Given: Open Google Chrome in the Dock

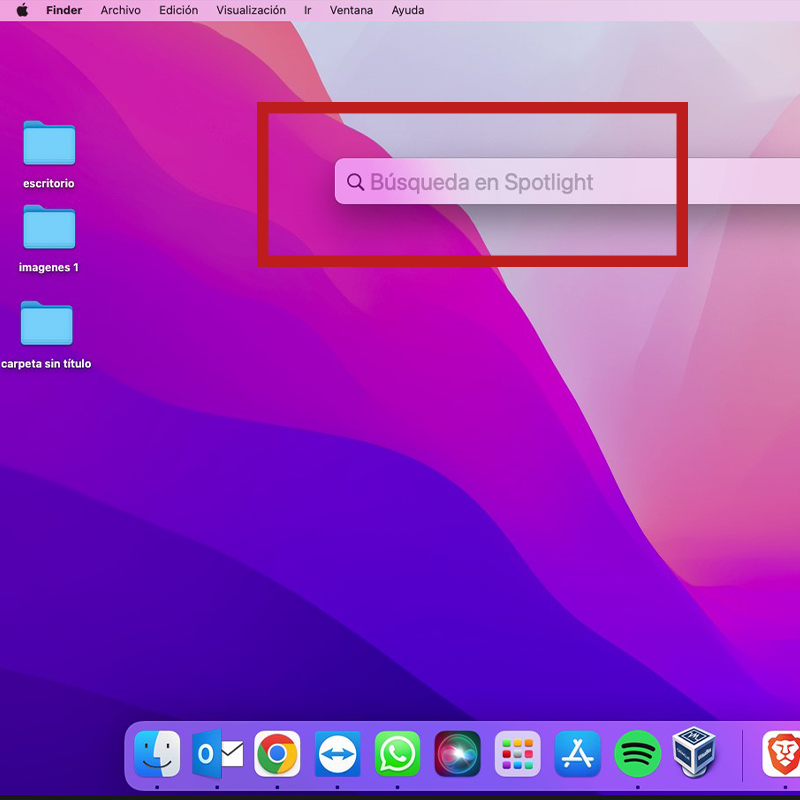Looking at the screenshot, I should (x=277, y=754).
